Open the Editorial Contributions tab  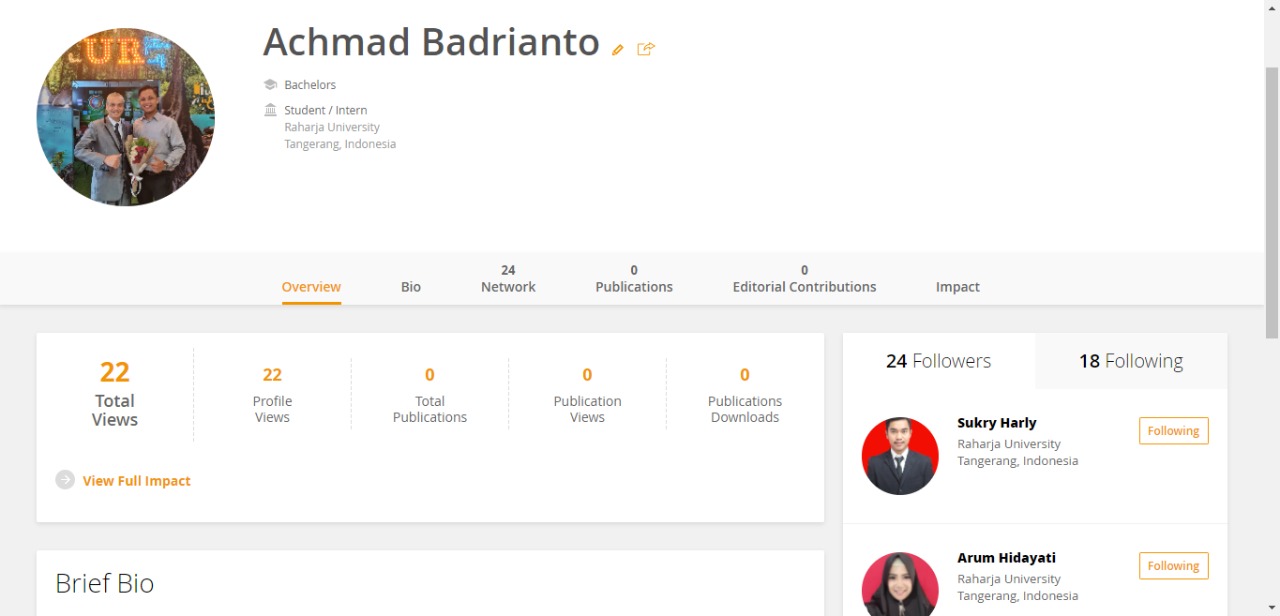coord(804,279)
